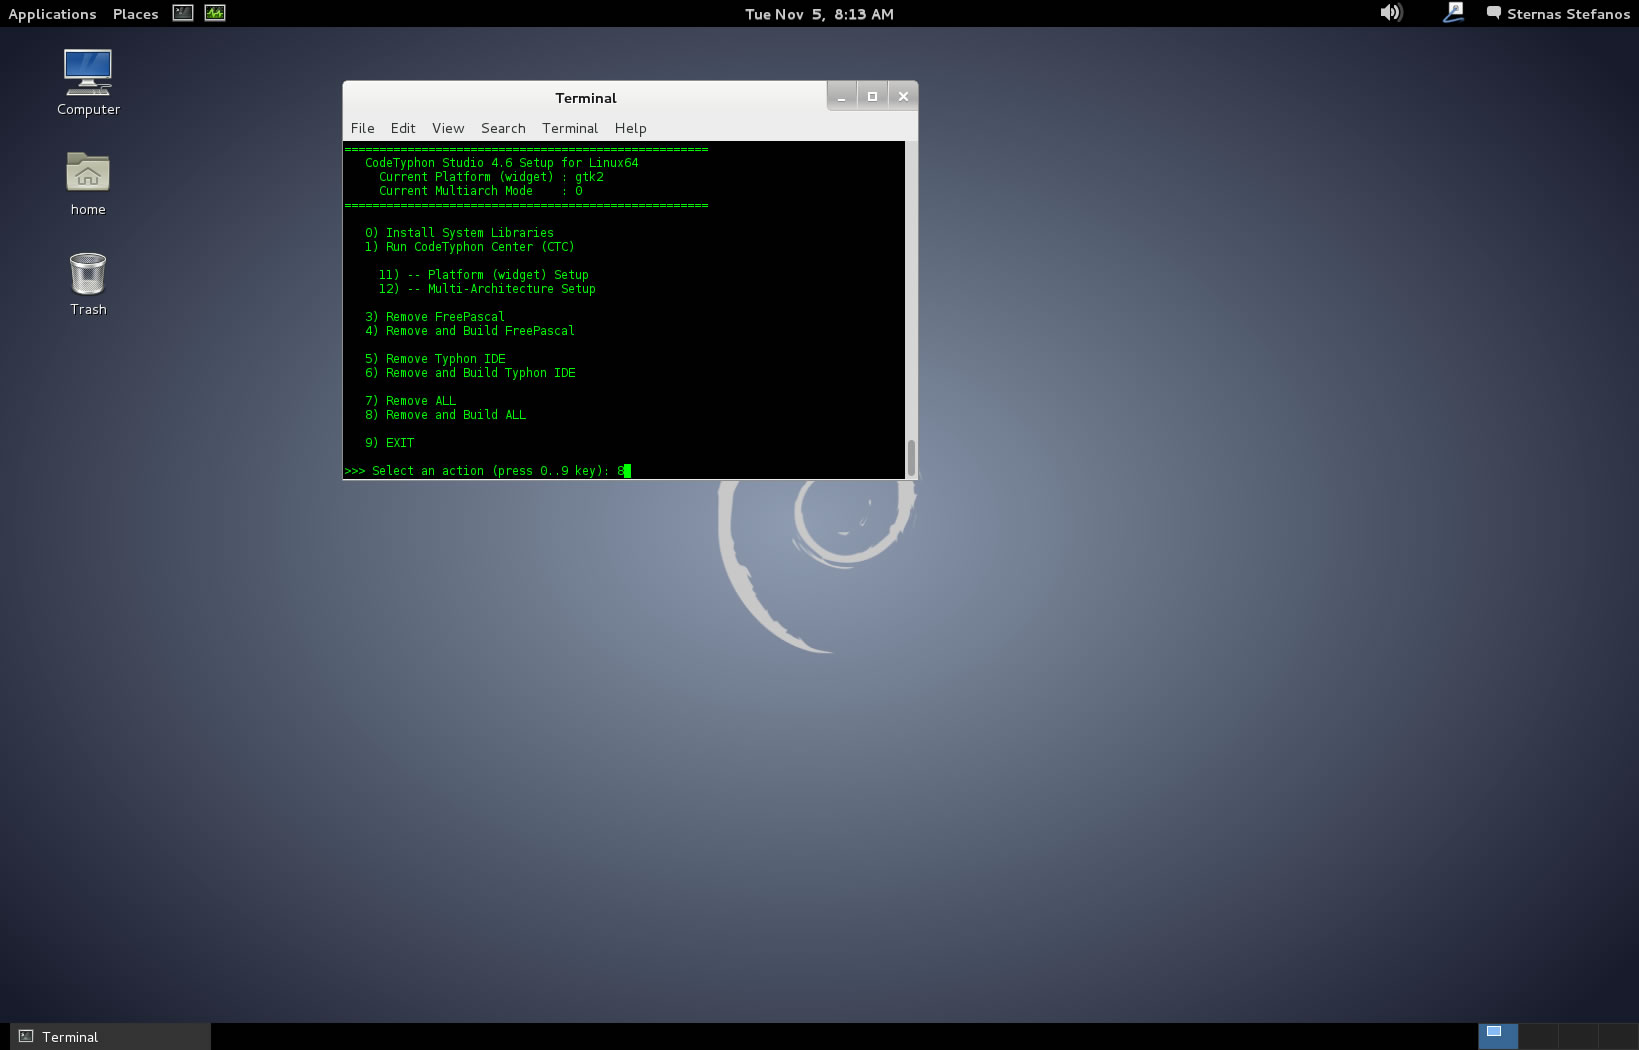
Task: Open the Terminal Search menu
Action: [x=503, y=128]
